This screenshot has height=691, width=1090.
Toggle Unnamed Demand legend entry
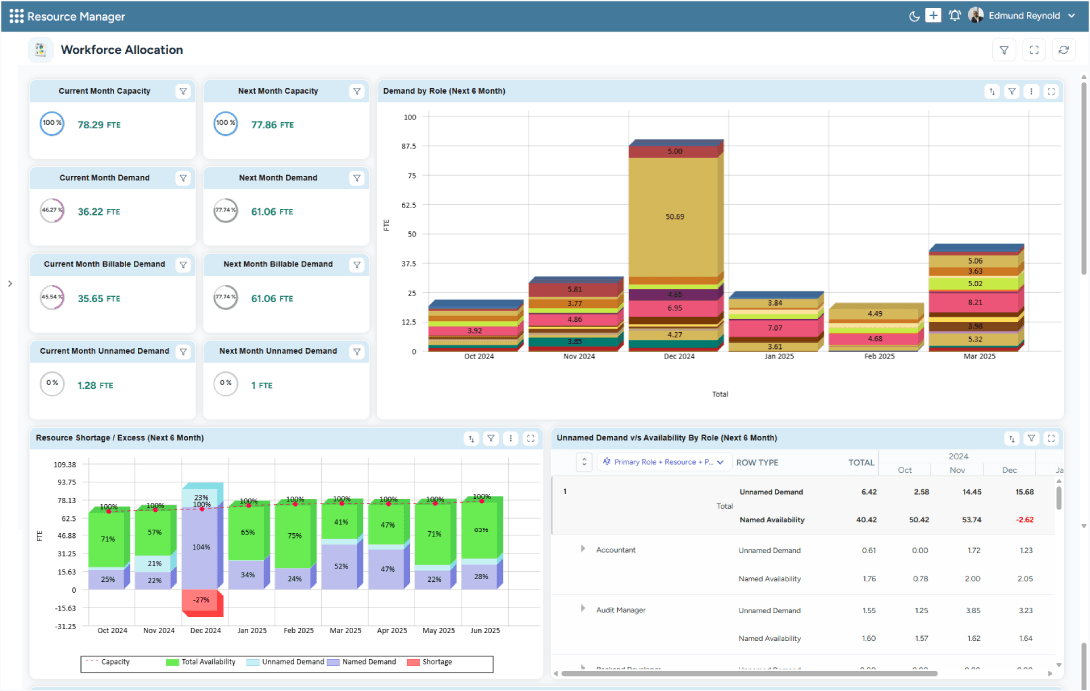[x=285, y=662]
